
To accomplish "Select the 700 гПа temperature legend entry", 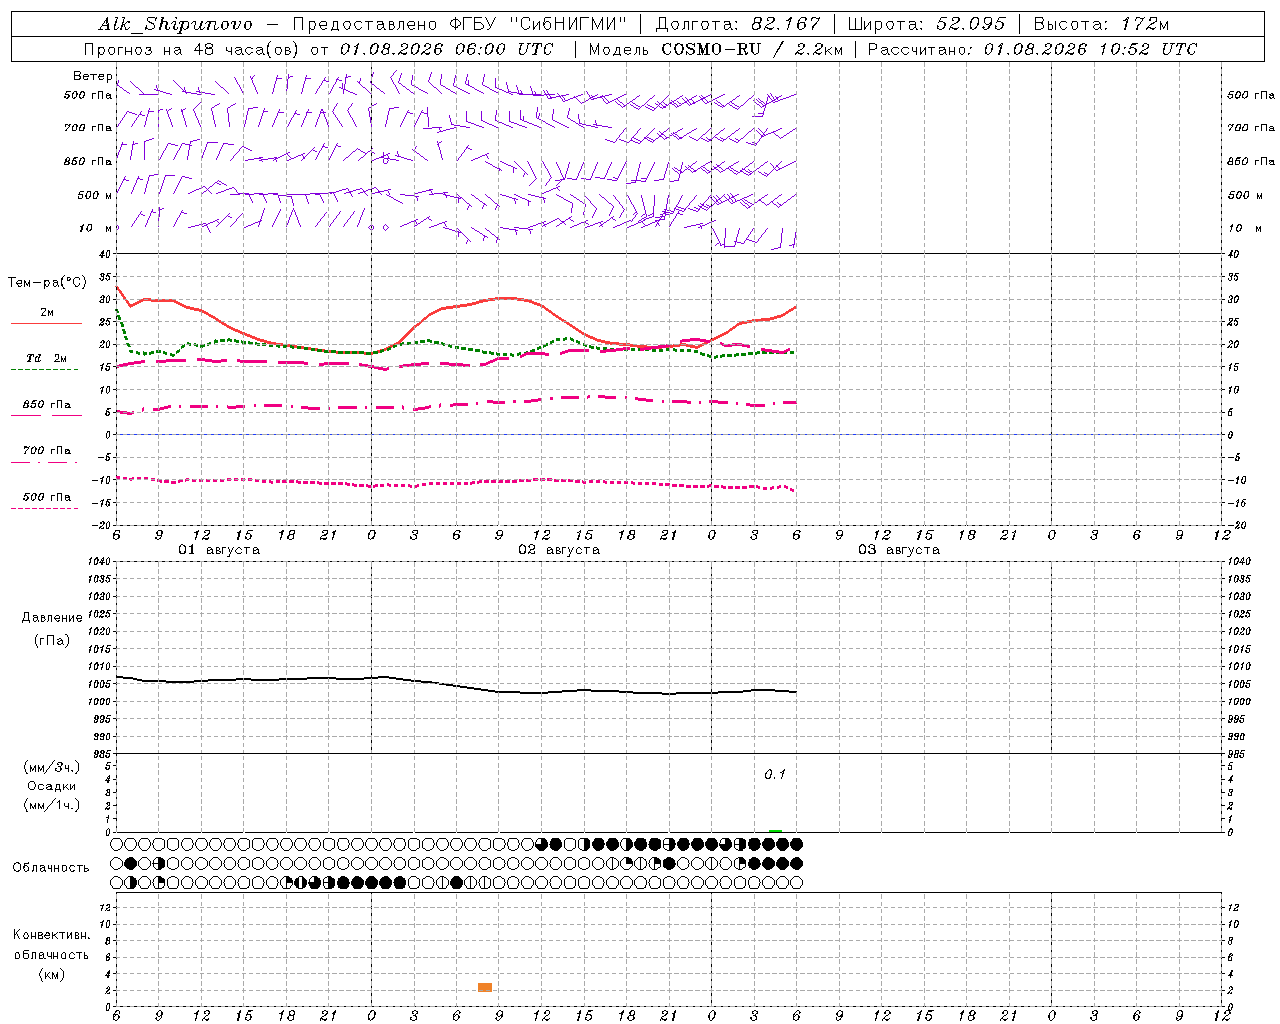I will [x=46, y=451].
